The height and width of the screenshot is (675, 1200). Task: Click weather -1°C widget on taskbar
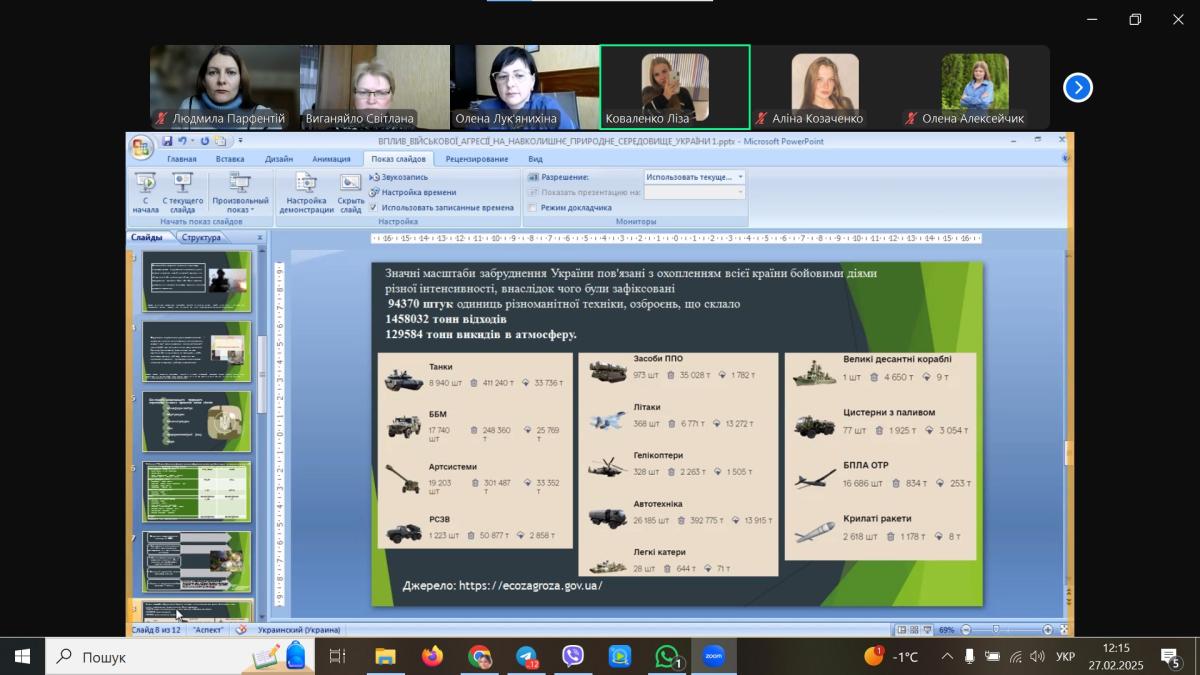click(892, 657)
